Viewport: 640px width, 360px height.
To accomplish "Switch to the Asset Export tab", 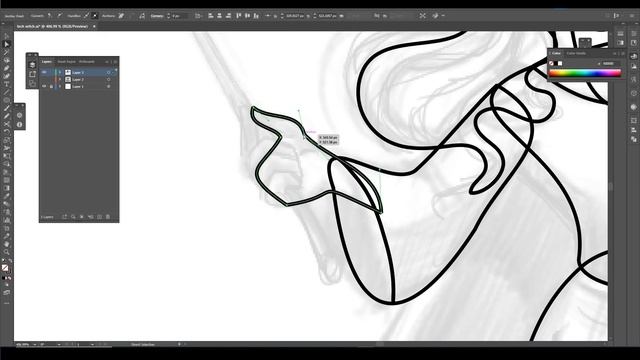I will point(66,62).
